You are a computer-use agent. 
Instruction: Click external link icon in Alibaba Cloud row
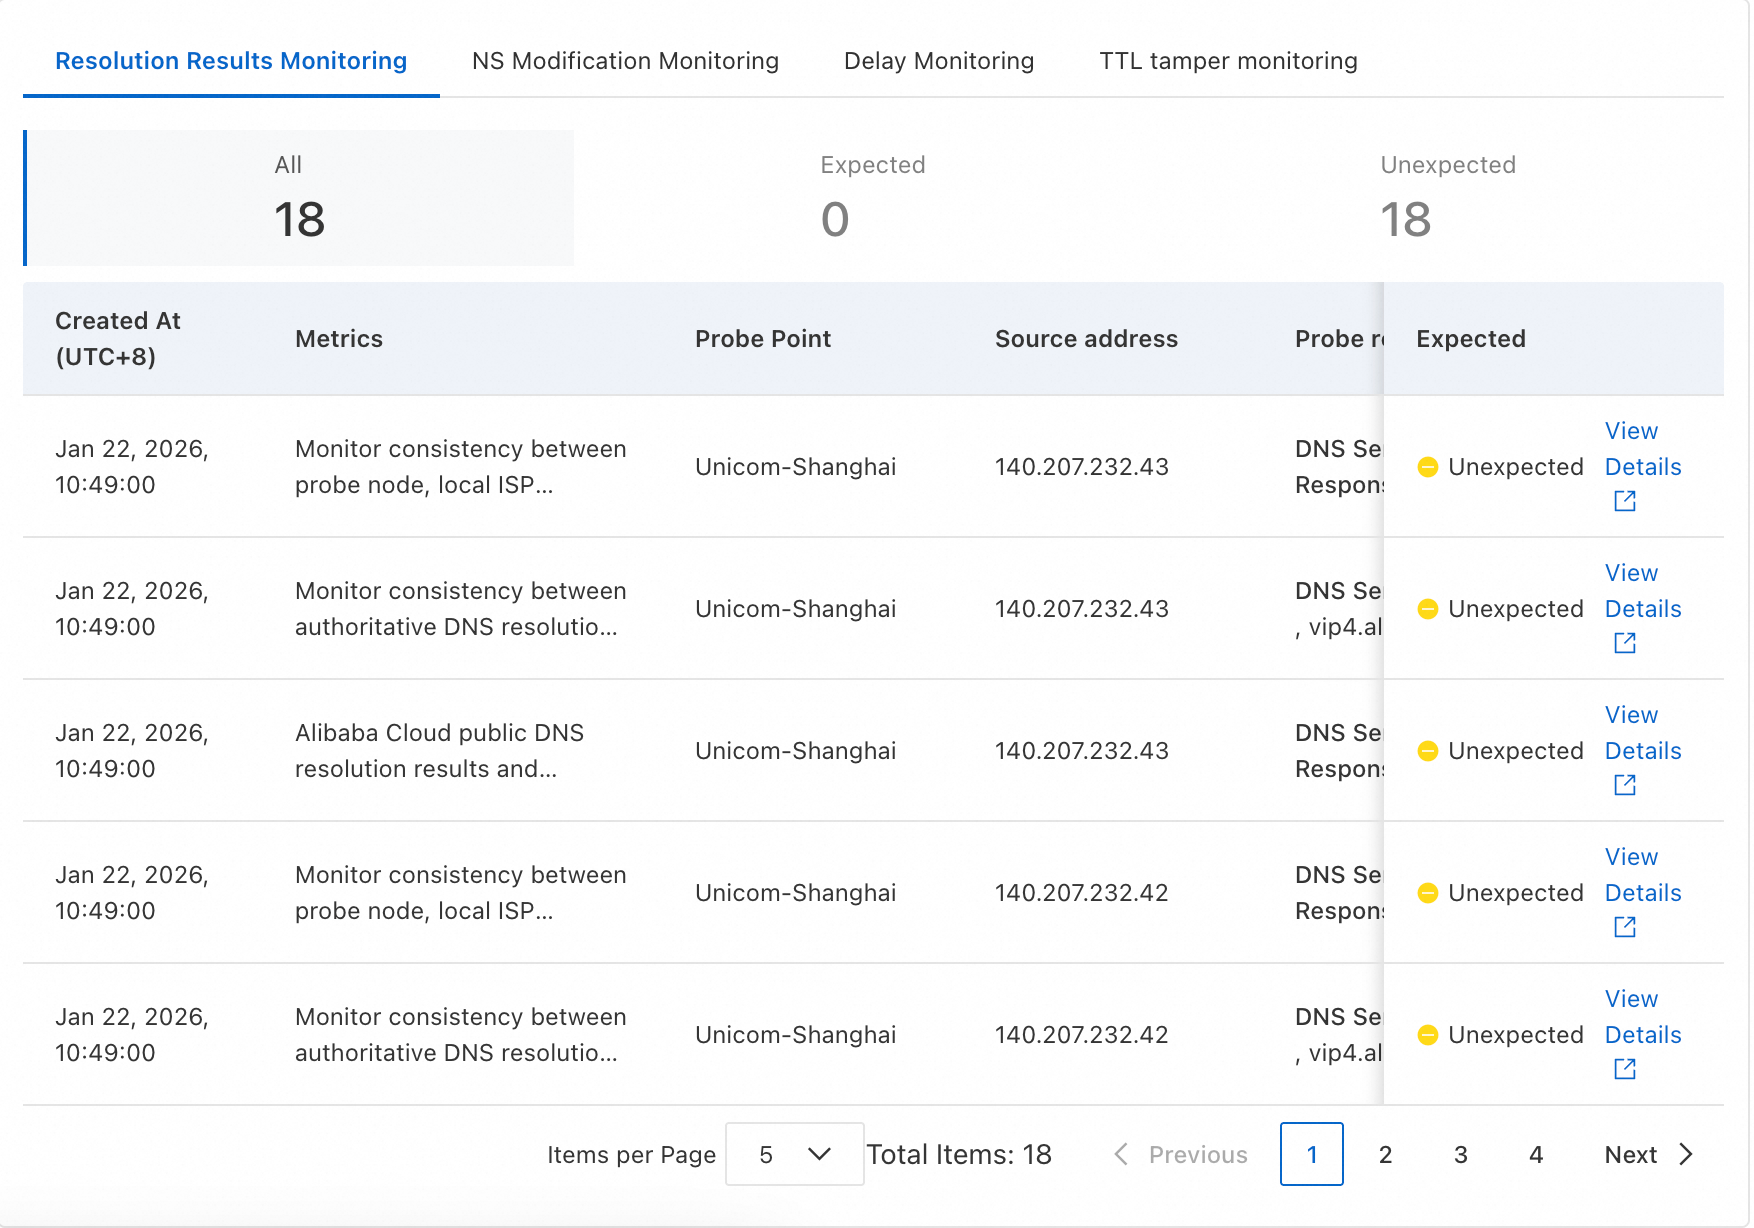tap(1624, 785)
